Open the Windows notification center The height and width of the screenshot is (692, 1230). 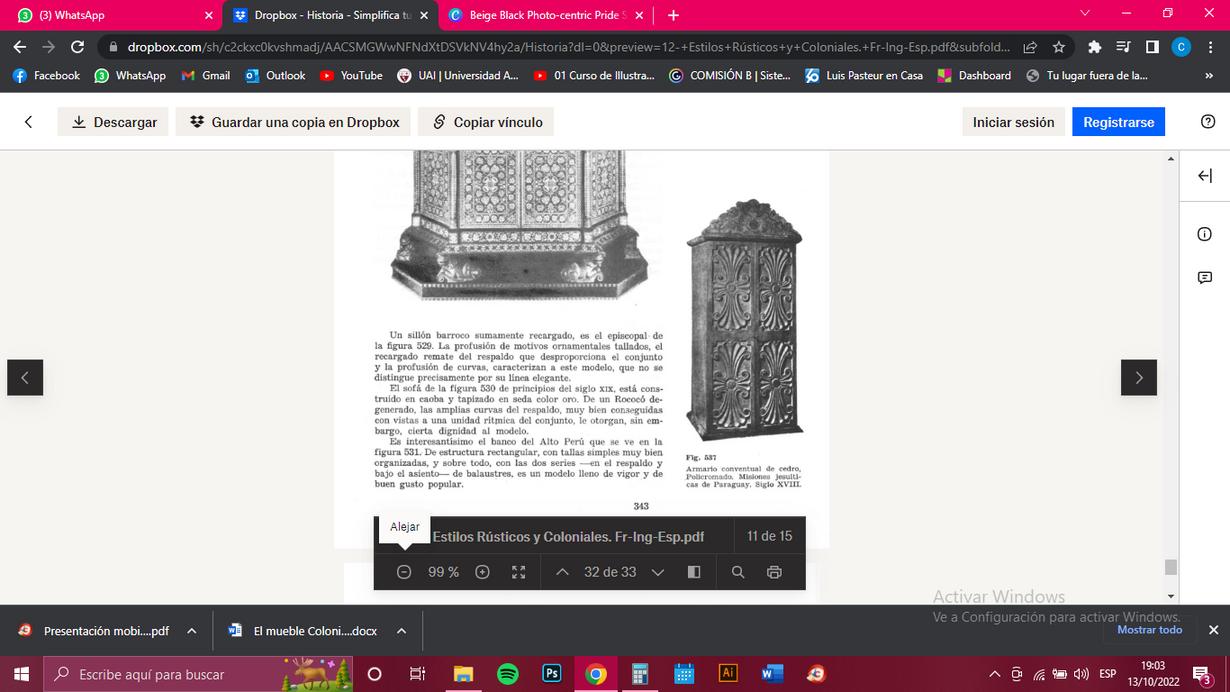pos(1203,675)
